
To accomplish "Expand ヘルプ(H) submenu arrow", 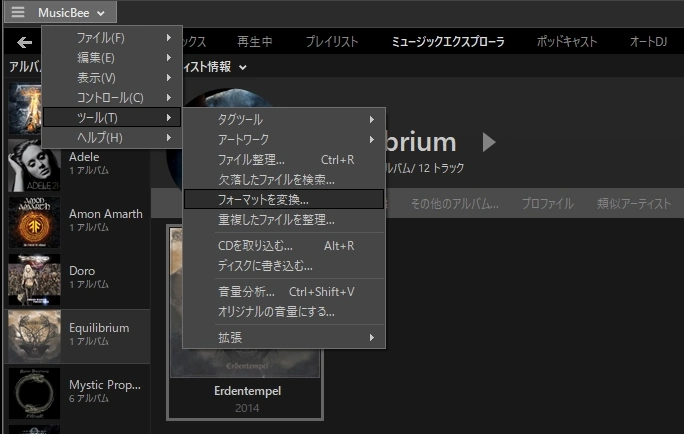I will (169, 137).
